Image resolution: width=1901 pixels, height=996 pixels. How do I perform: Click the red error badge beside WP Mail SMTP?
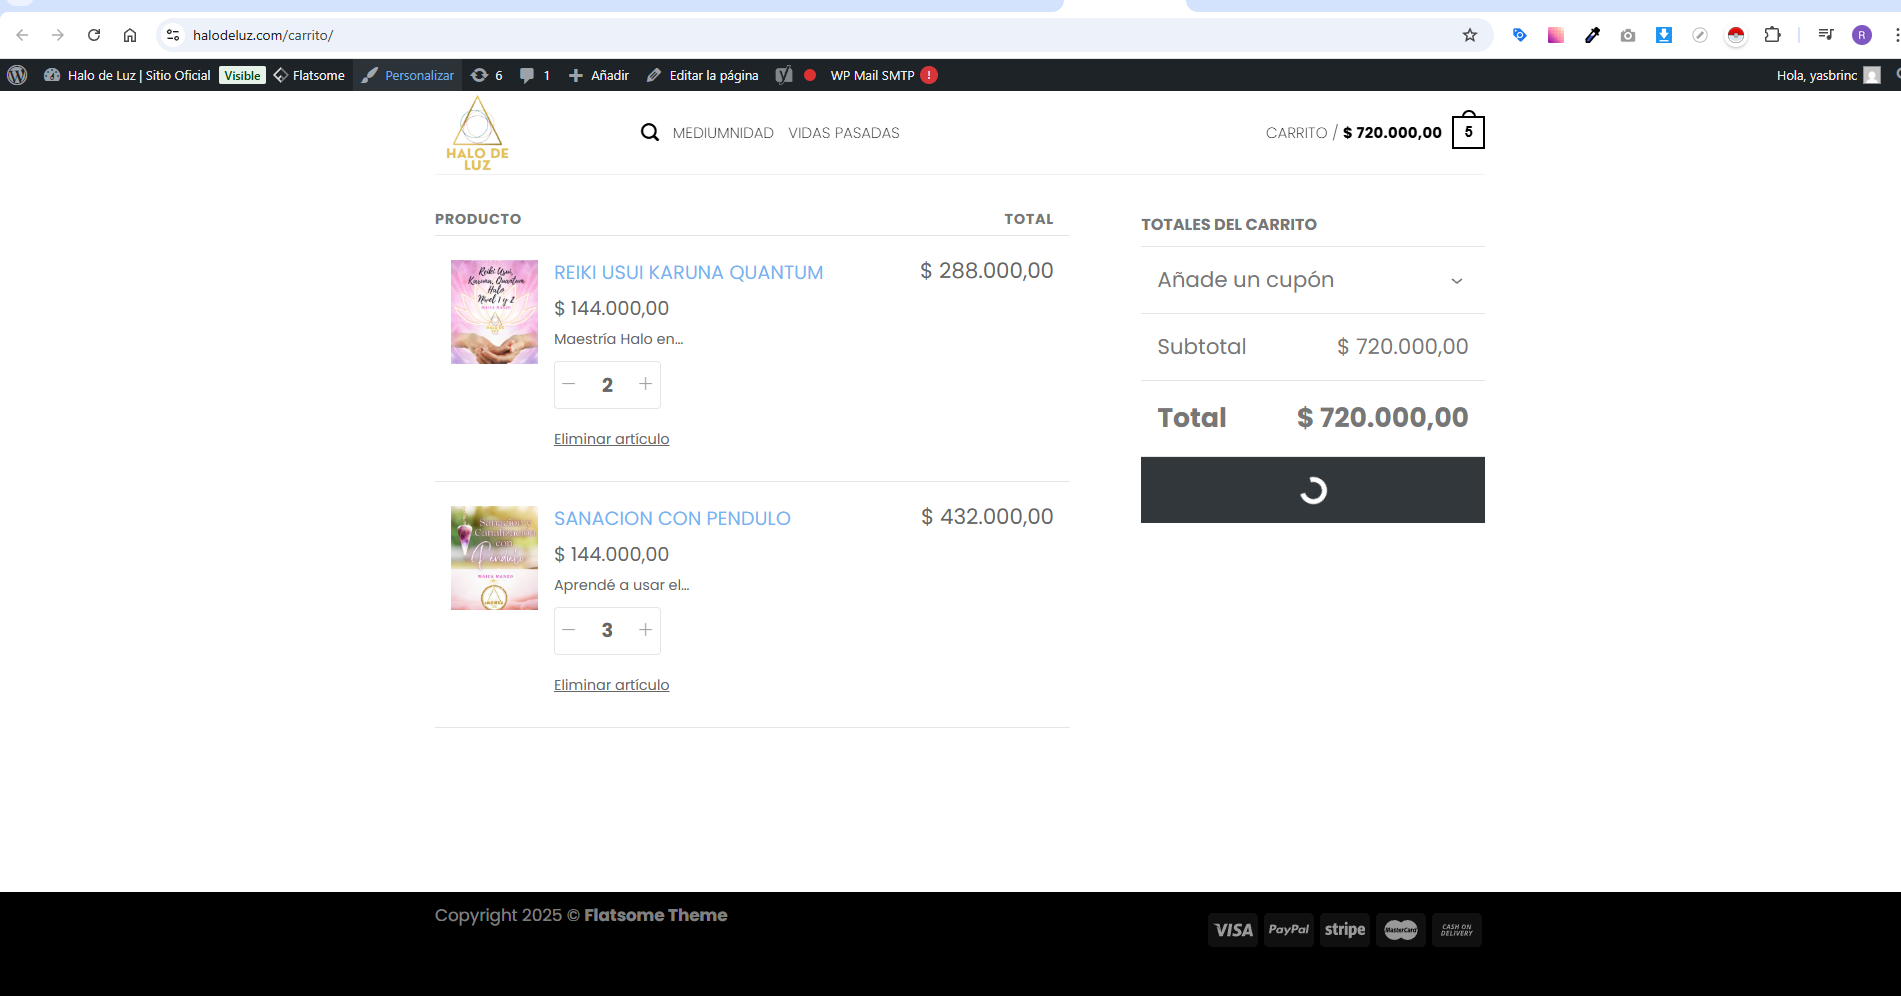tap(929, 75)
